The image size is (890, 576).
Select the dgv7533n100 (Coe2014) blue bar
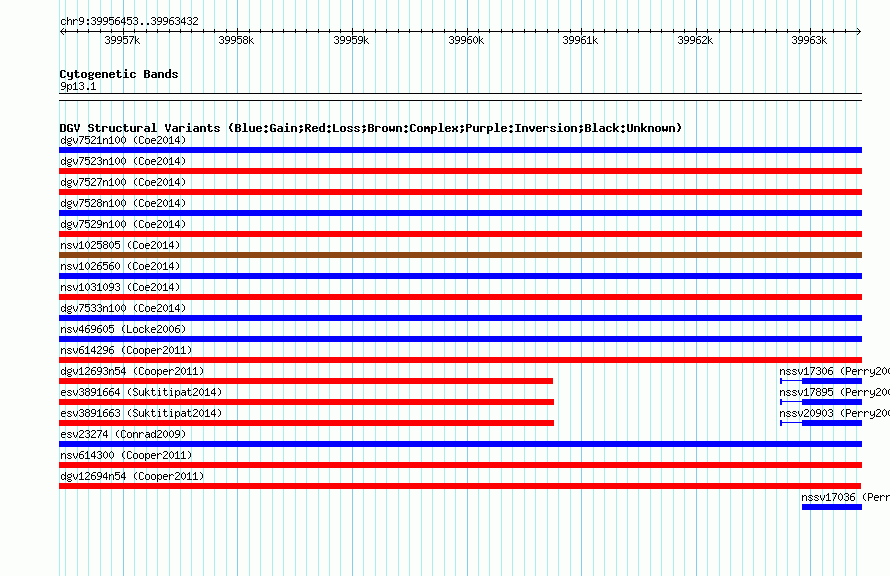click(460, 318)
